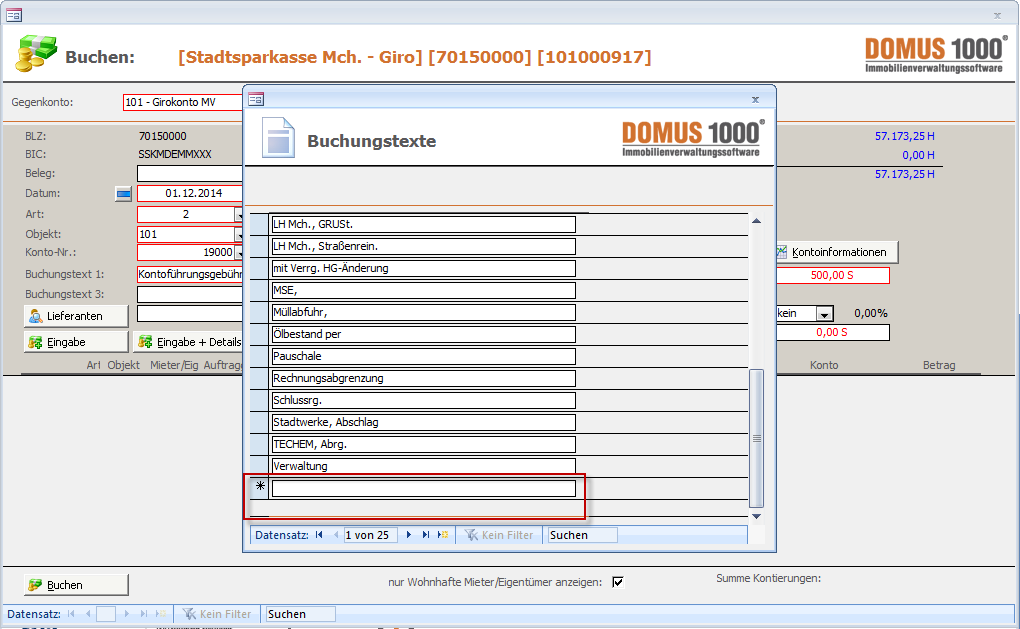This screenshot has height=629, width=1020.
Task: Click the Eingabe button
Action: (x=76, y=342)
